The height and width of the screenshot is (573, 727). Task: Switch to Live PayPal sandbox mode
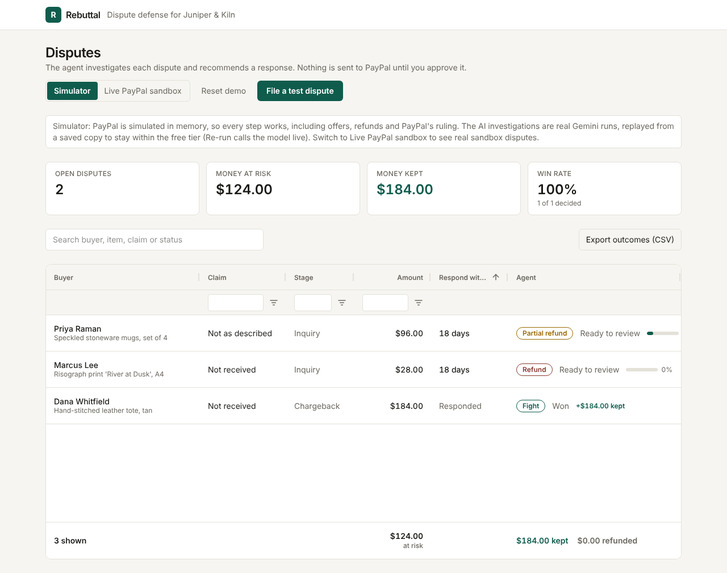coord(143,91)
